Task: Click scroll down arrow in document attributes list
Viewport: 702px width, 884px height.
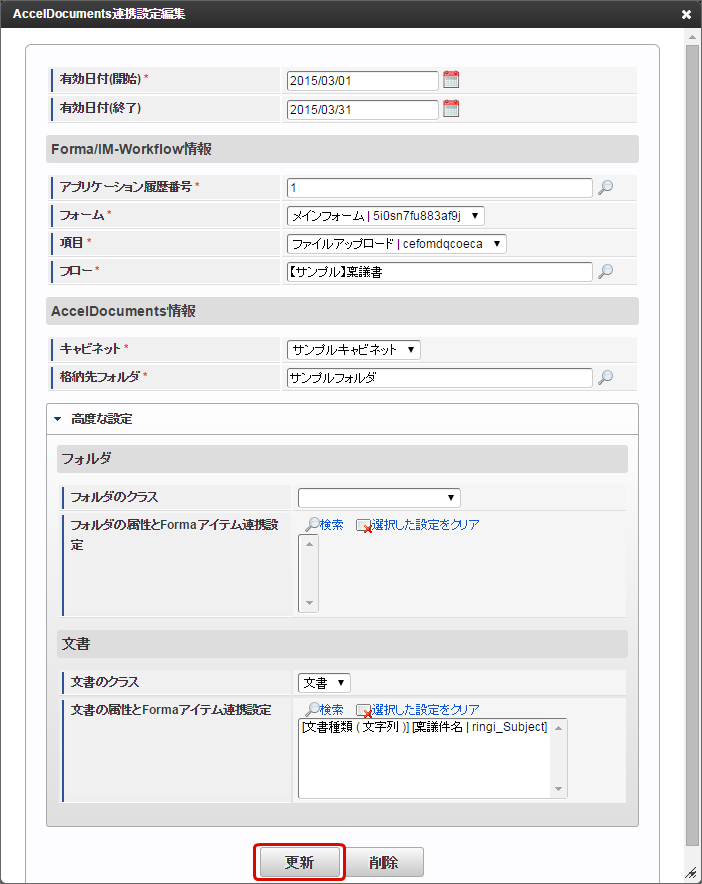Action: 558,789
